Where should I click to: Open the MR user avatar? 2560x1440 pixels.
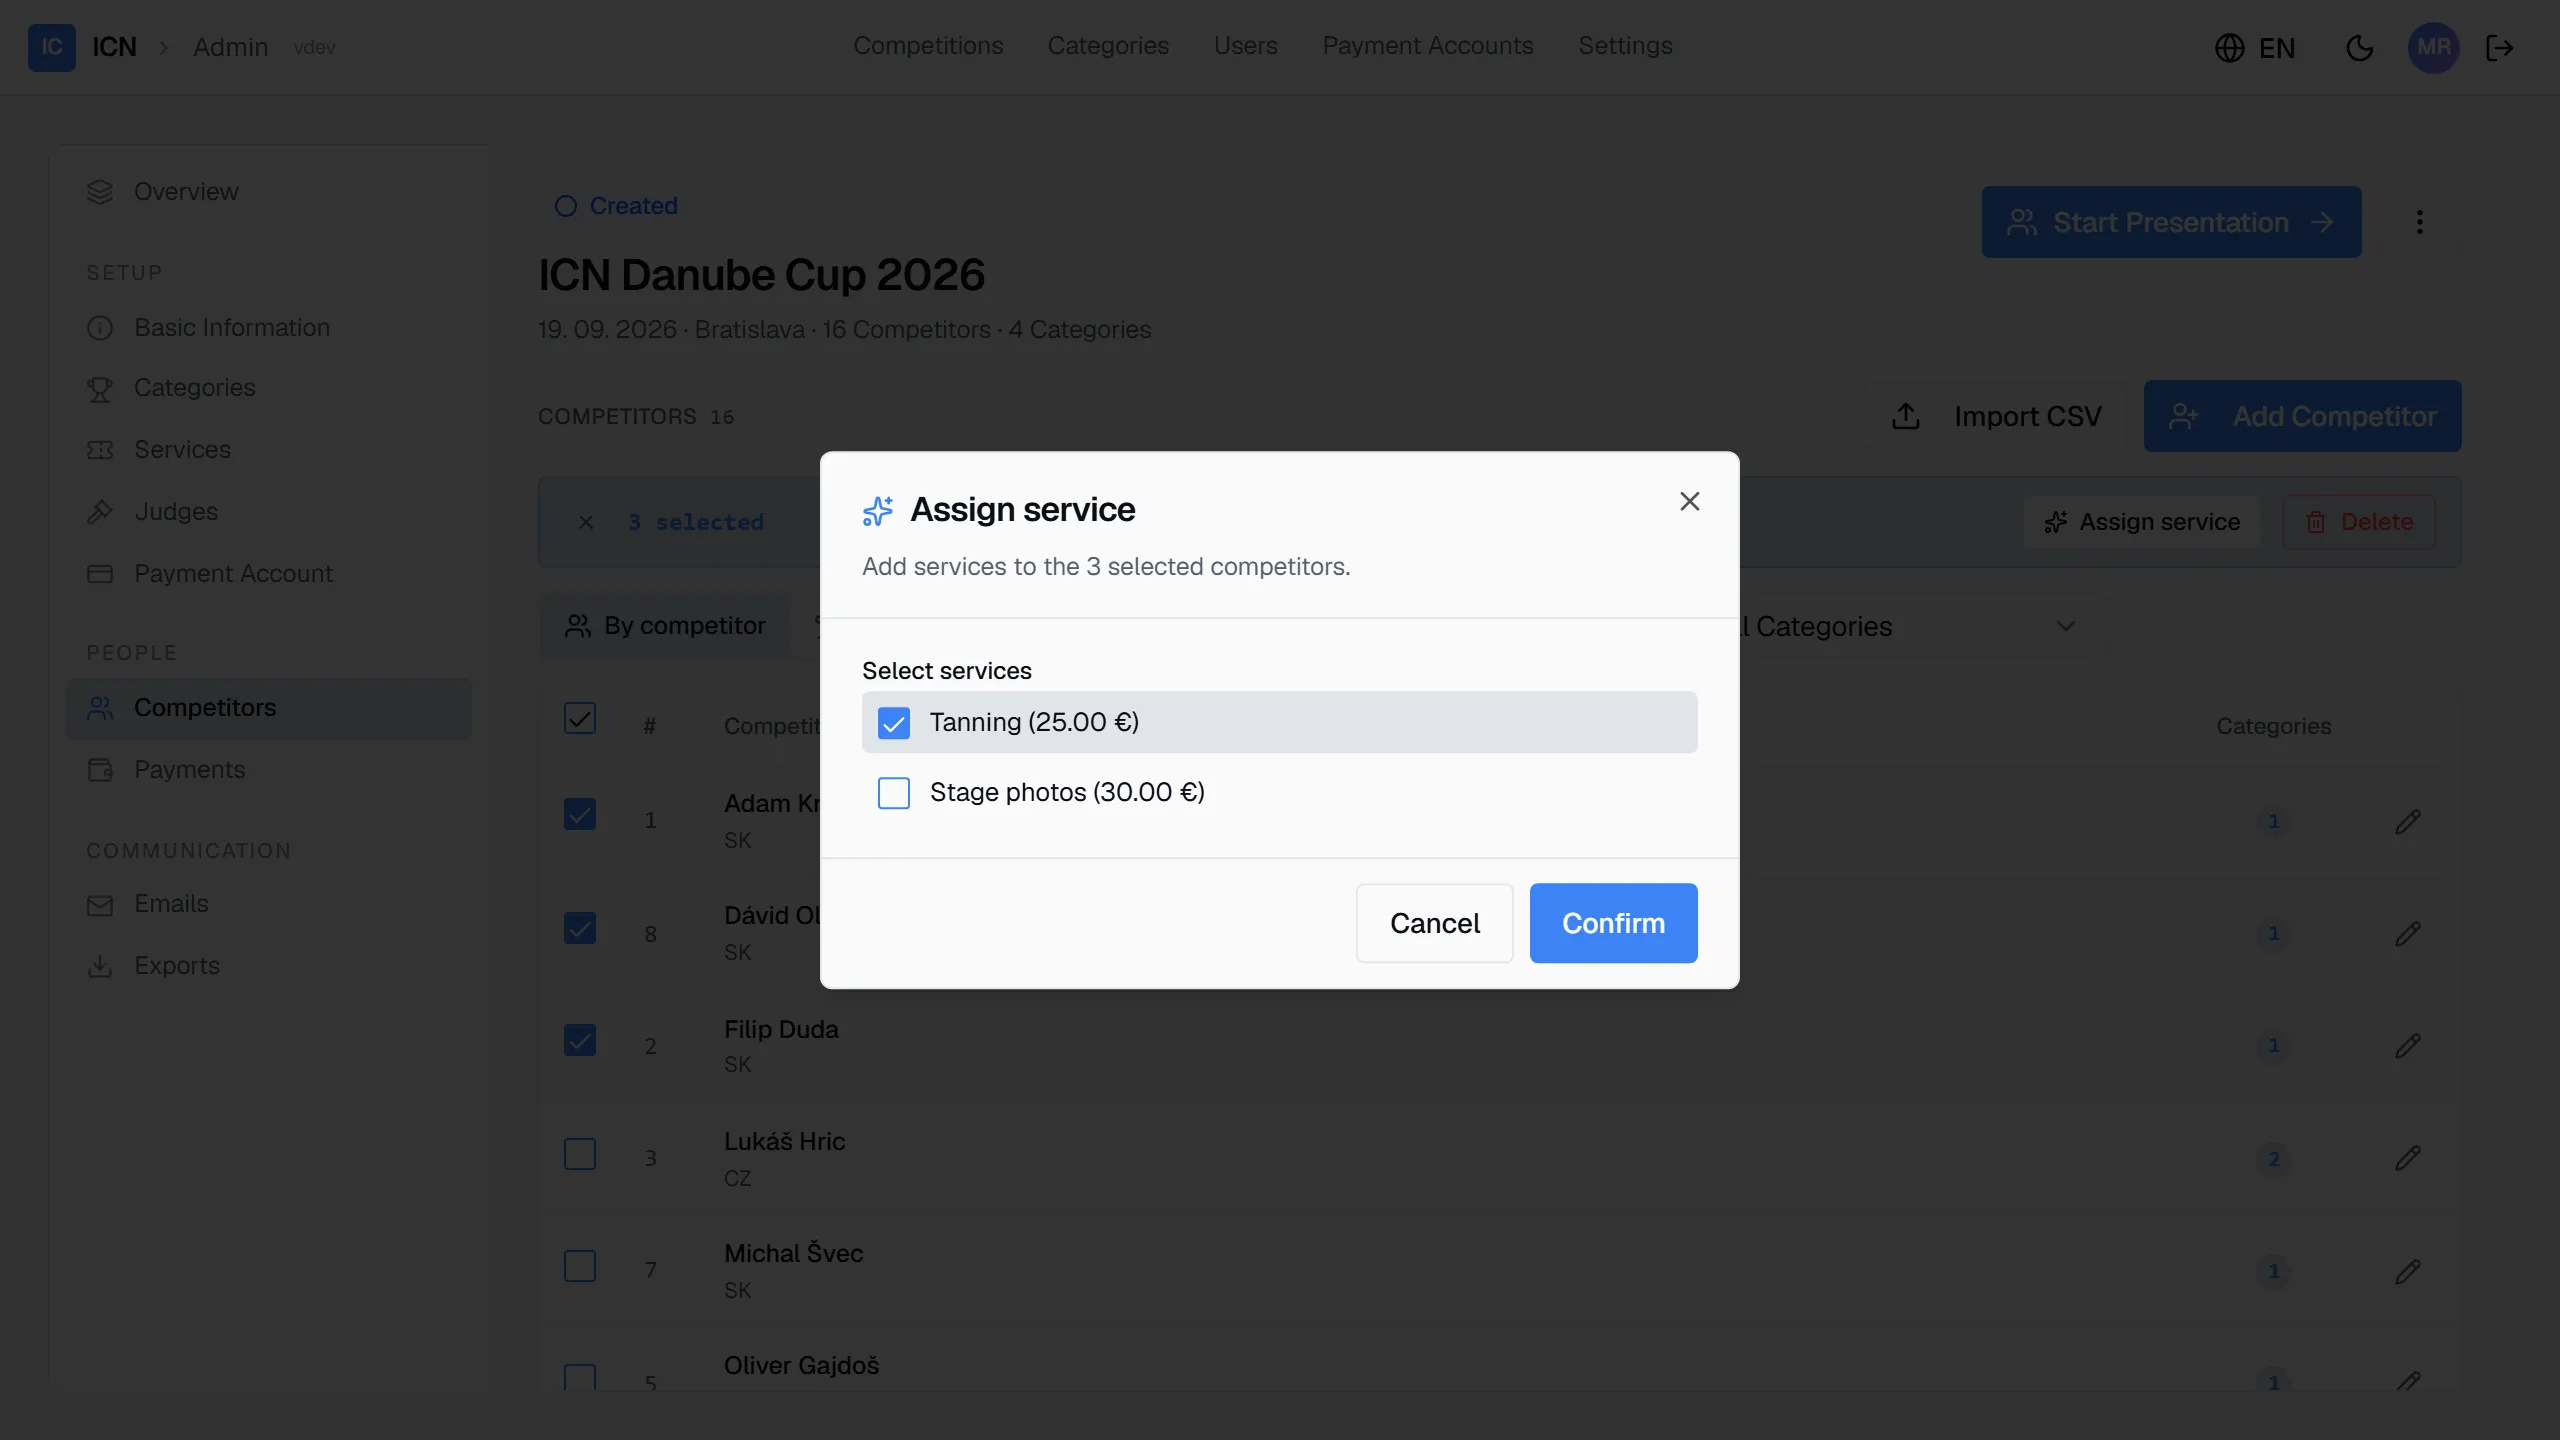2433,47
